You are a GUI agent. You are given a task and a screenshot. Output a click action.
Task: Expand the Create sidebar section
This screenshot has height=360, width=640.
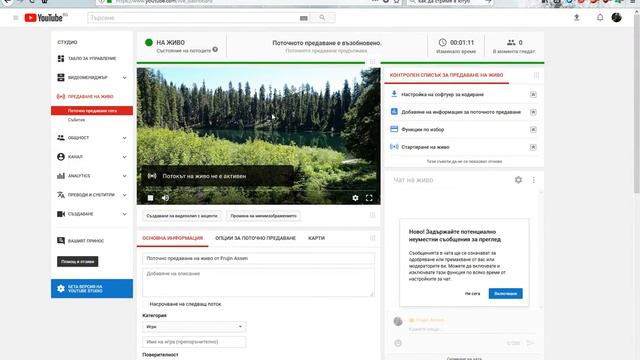point(124,214)
